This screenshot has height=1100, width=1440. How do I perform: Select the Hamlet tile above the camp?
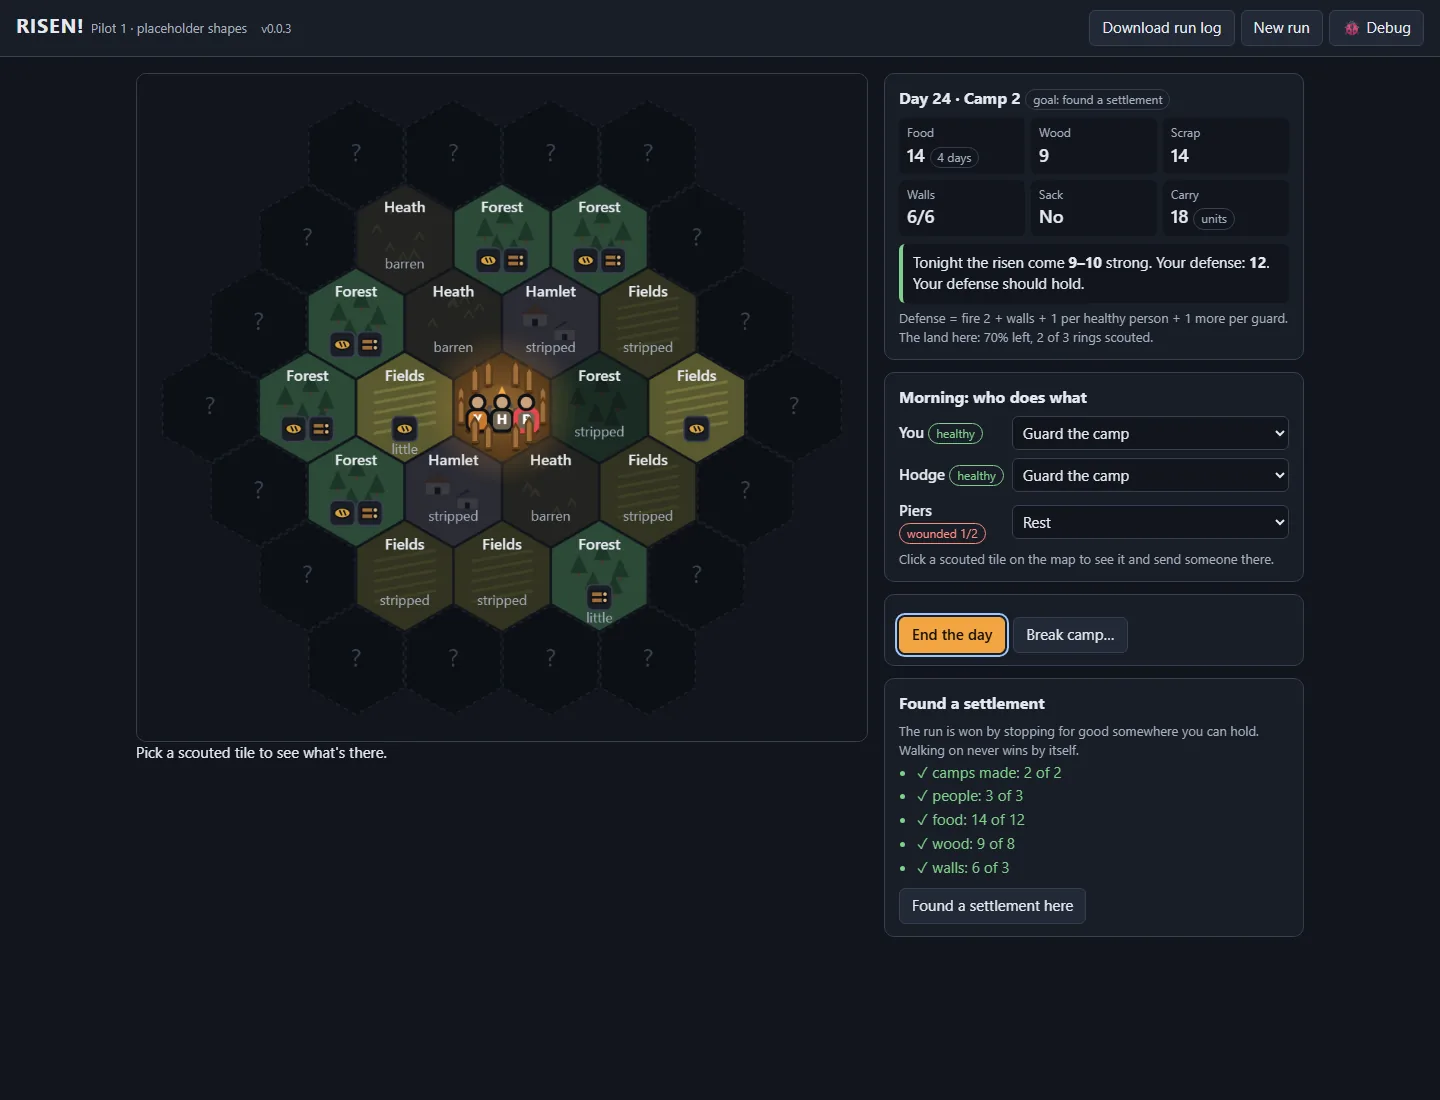click(550, 320)
